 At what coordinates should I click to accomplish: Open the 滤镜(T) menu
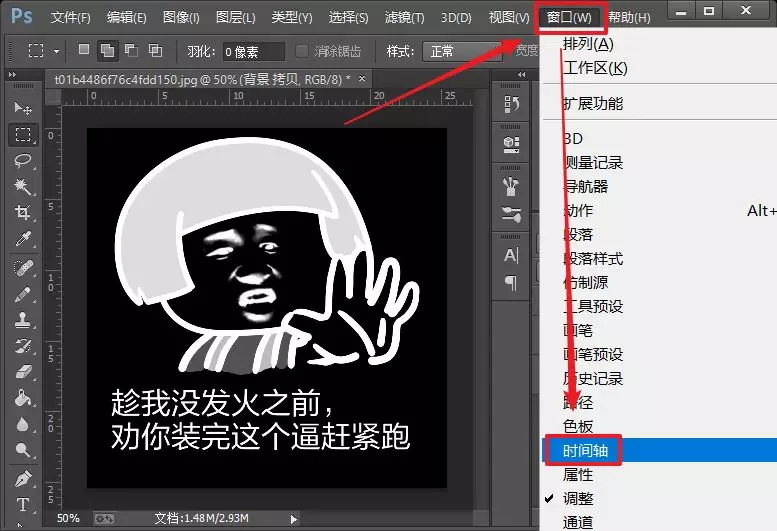pos(404,18)
